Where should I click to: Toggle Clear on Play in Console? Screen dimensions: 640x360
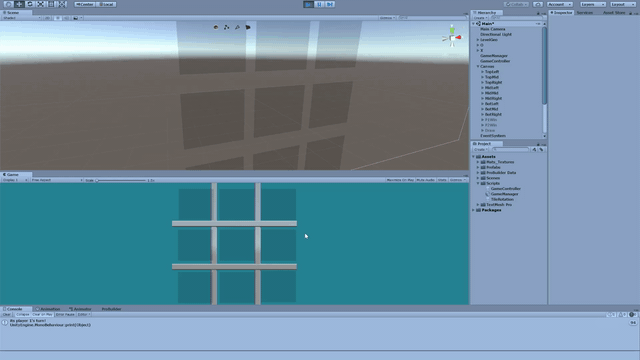pyautogui.click(x=42, y=315)
